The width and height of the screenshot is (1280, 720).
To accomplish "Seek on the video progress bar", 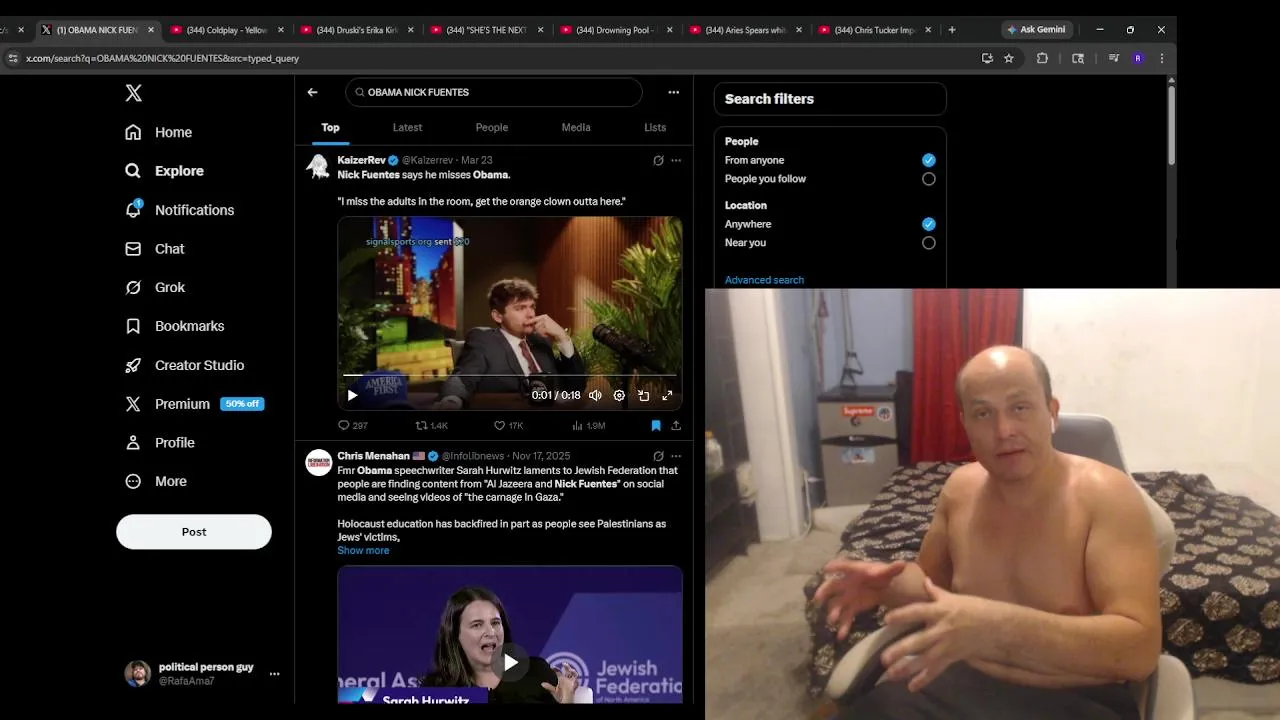I will click(510, 376).
